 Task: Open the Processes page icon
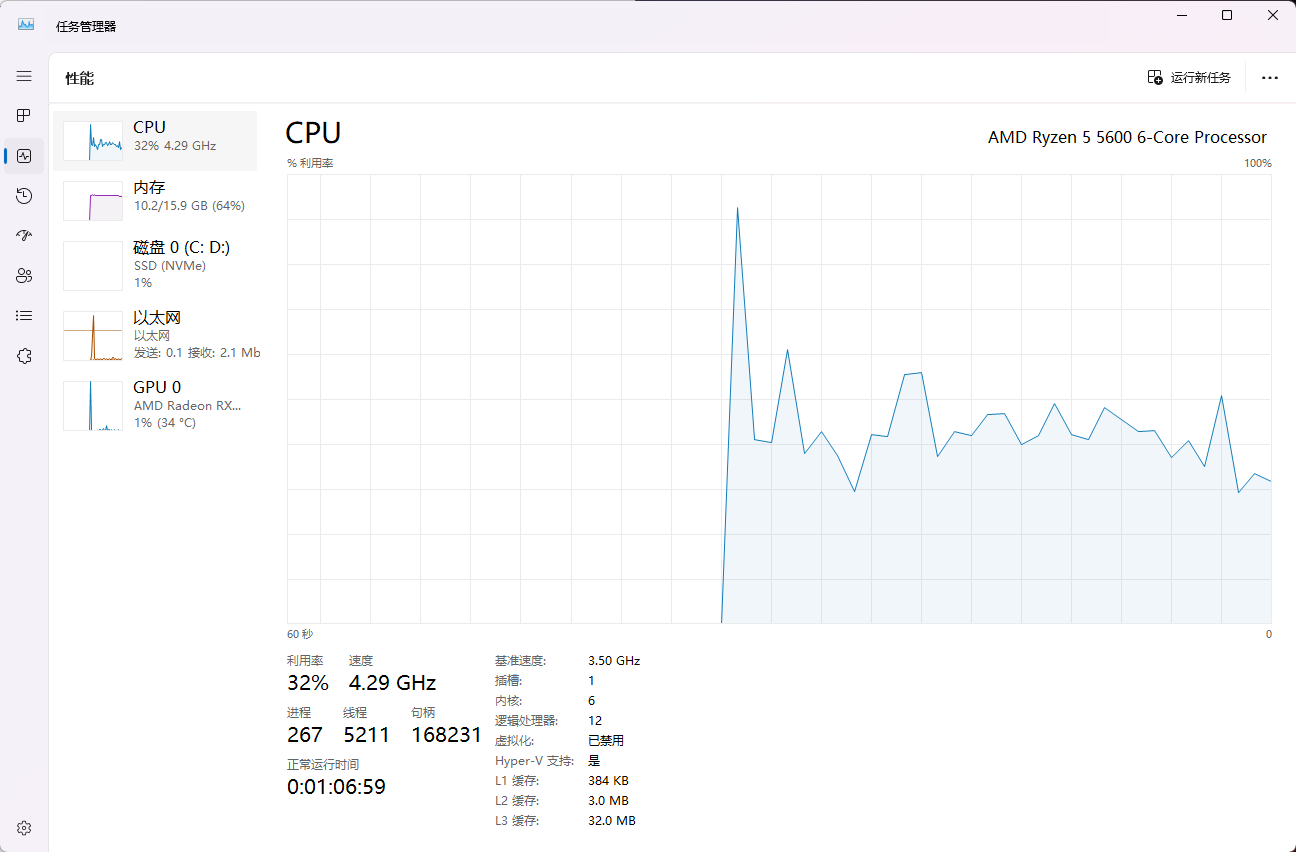pos(24,116)
